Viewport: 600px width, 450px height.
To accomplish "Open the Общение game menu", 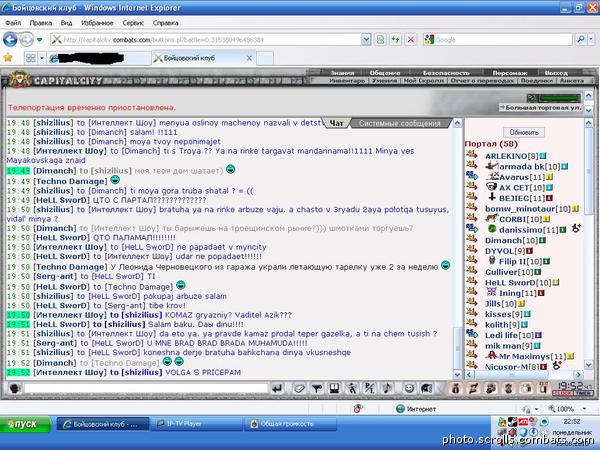I will coord(385,73).
